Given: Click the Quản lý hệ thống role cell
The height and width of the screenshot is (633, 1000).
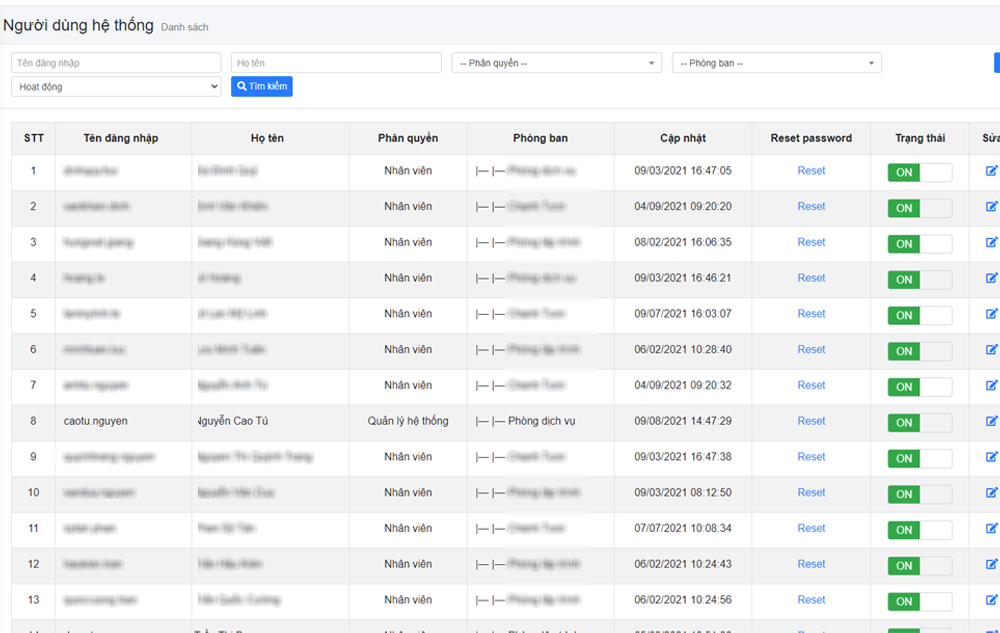Looking at the screenshot, I should pos(408,421).
